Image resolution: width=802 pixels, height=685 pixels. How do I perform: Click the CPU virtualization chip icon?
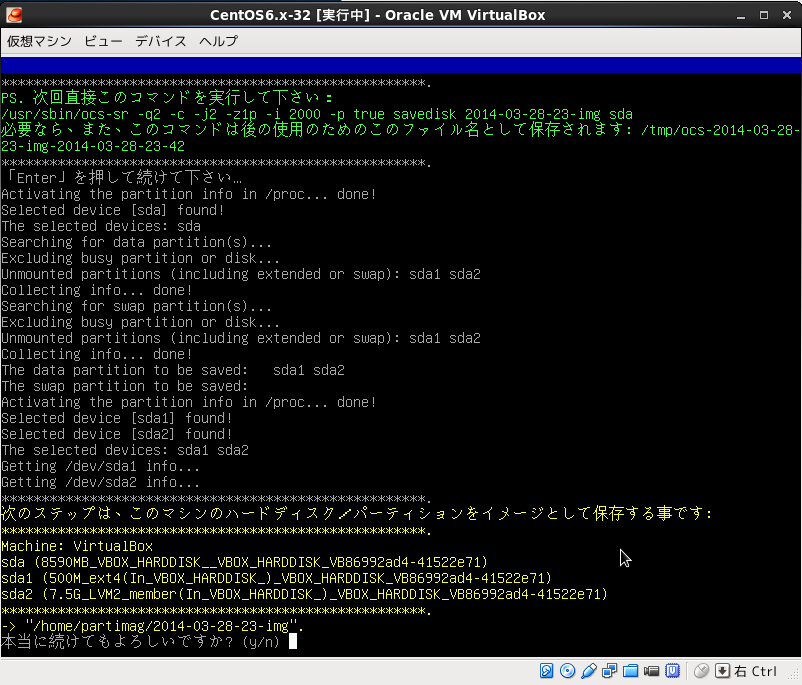point(673,671)
